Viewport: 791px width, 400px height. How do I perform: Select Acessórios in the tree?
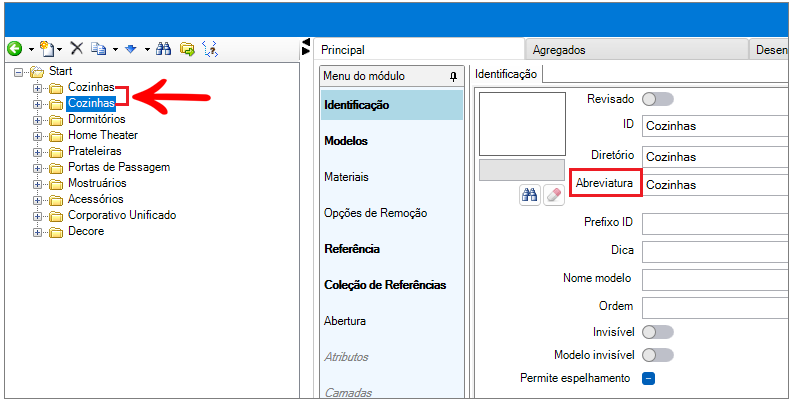[96, 199]
